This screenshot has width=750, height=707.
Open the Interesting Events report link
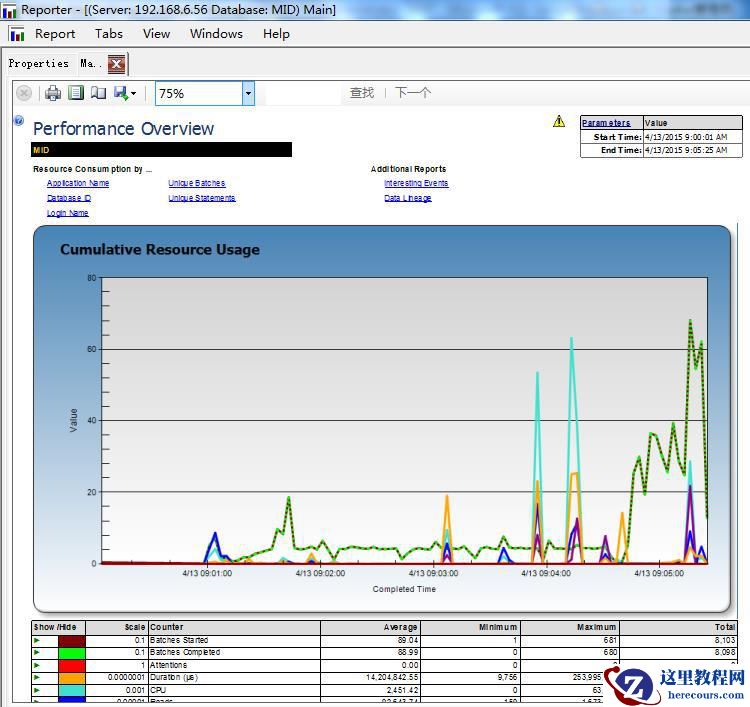pos(416,183)
